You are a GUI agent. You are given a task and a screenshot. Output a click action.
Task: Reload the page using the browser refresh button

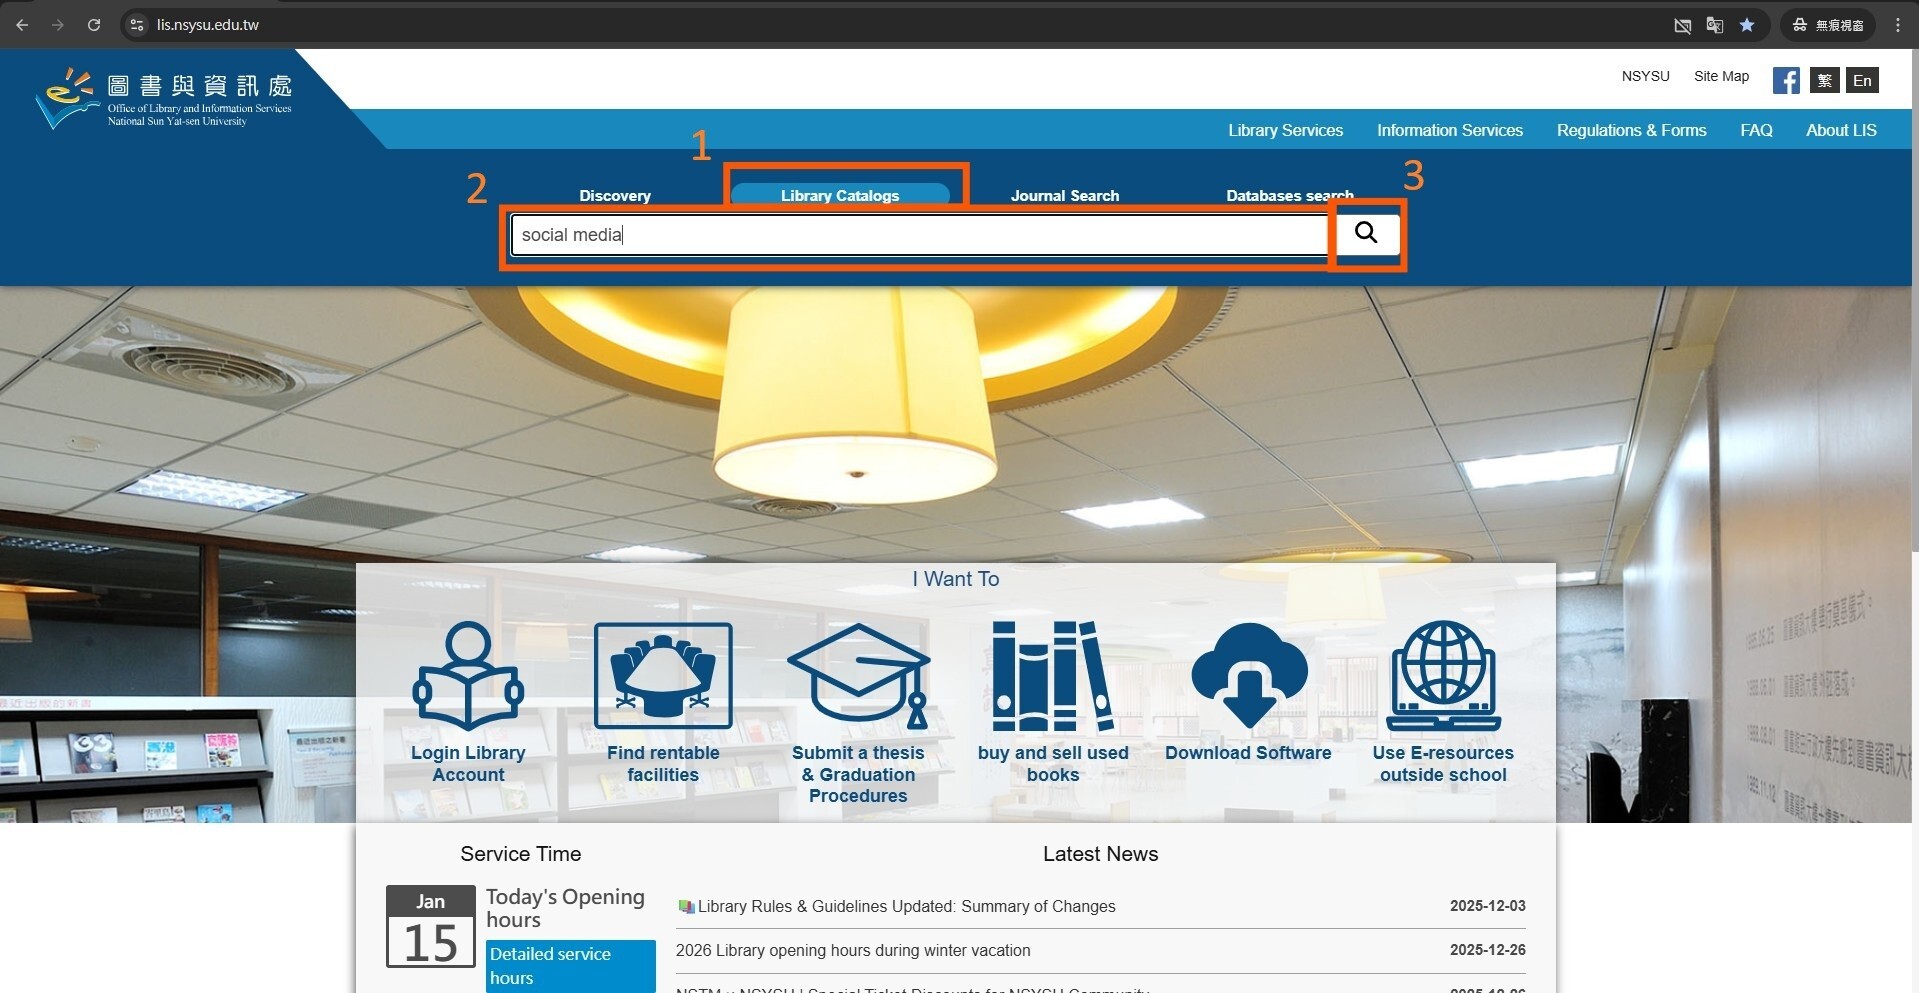[94, 25]
